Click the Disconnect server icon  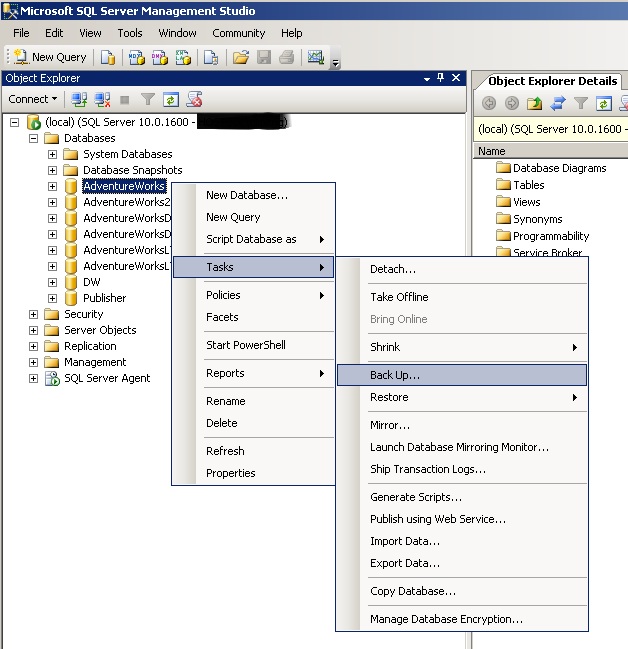point(102,100)
